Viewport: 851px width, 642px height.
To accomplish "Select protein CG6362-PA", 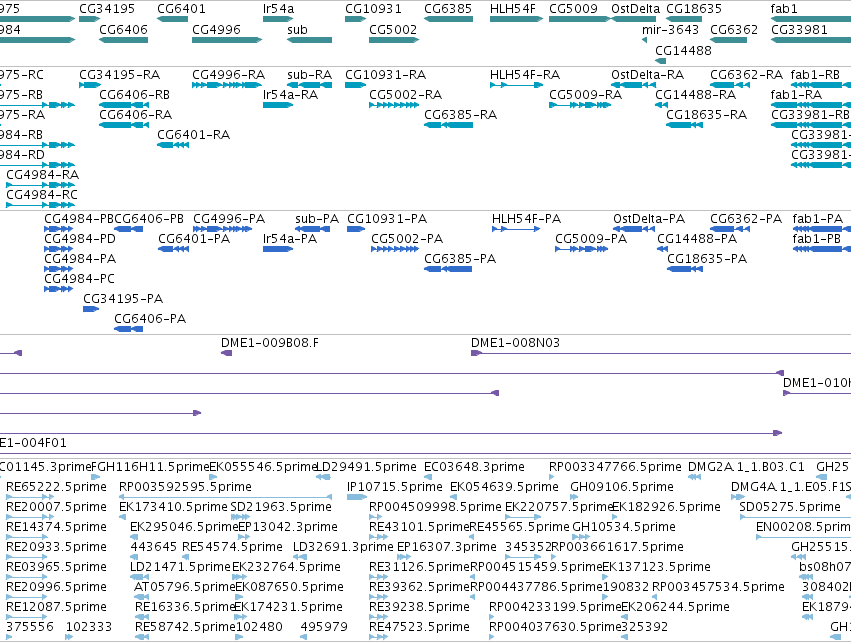I will [x=730, y=229].
